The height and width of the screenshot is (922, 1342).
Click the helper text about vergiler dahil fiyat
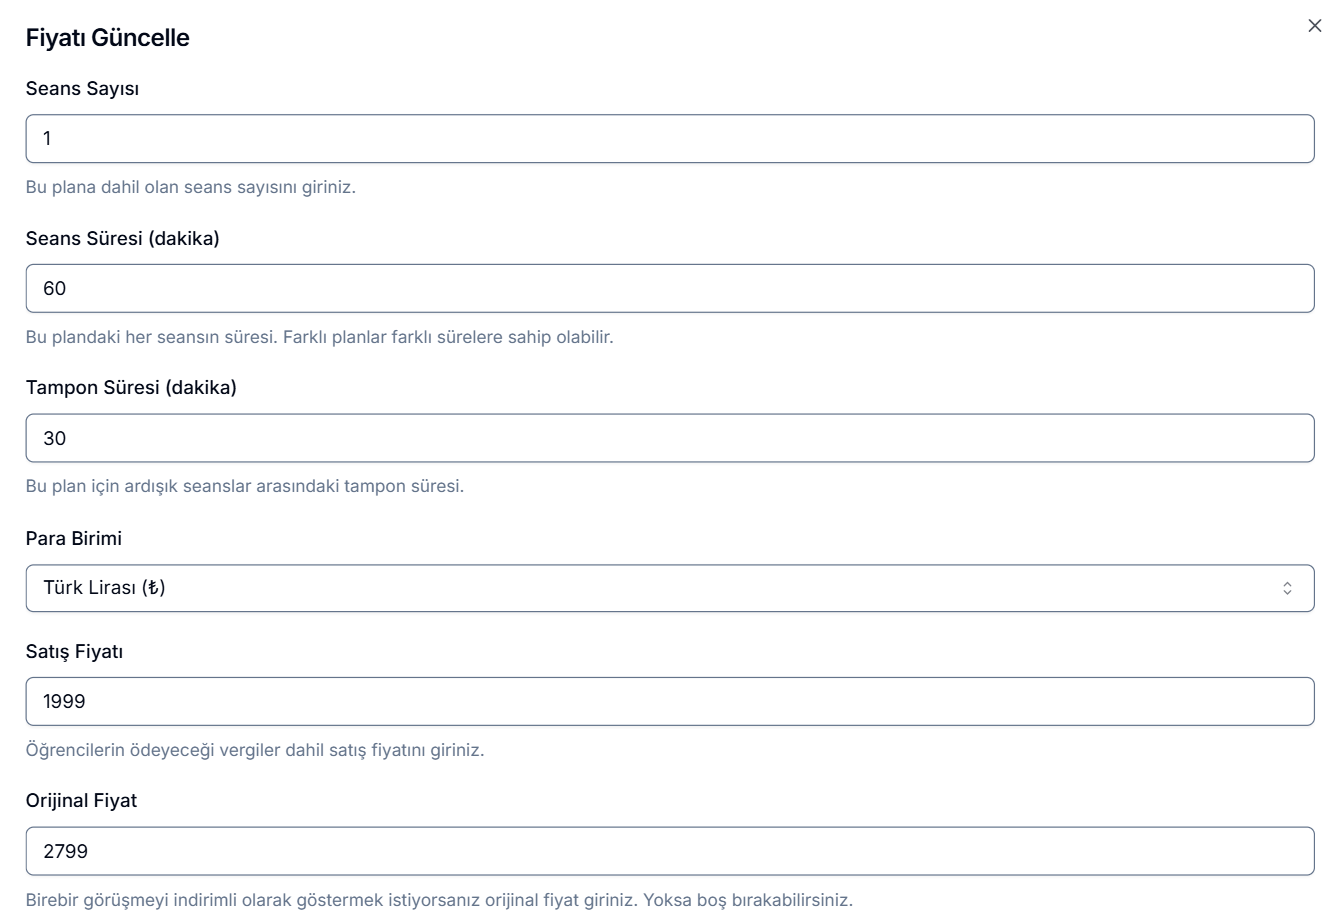click(x=254, y=750)
